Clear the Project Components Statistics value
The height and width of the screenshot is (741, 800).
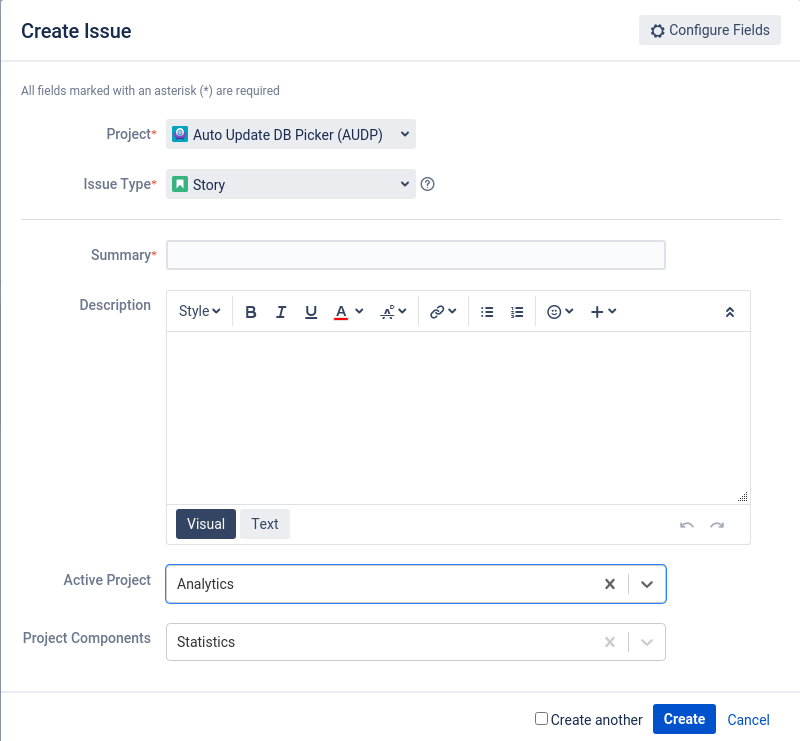coord(610,642)
